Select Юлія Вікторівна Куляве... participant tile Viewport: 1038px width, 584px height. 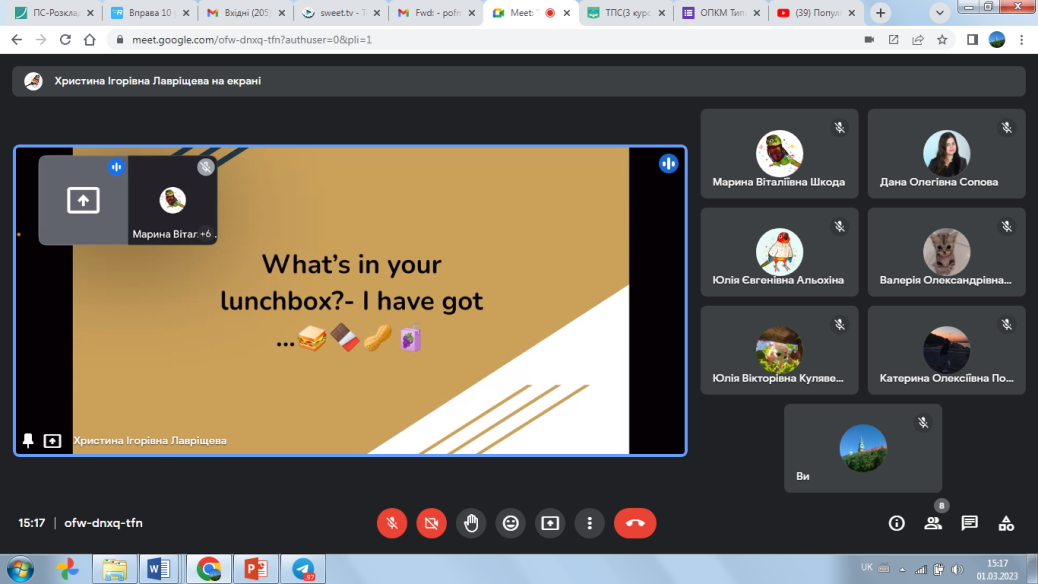coord(779,350)
